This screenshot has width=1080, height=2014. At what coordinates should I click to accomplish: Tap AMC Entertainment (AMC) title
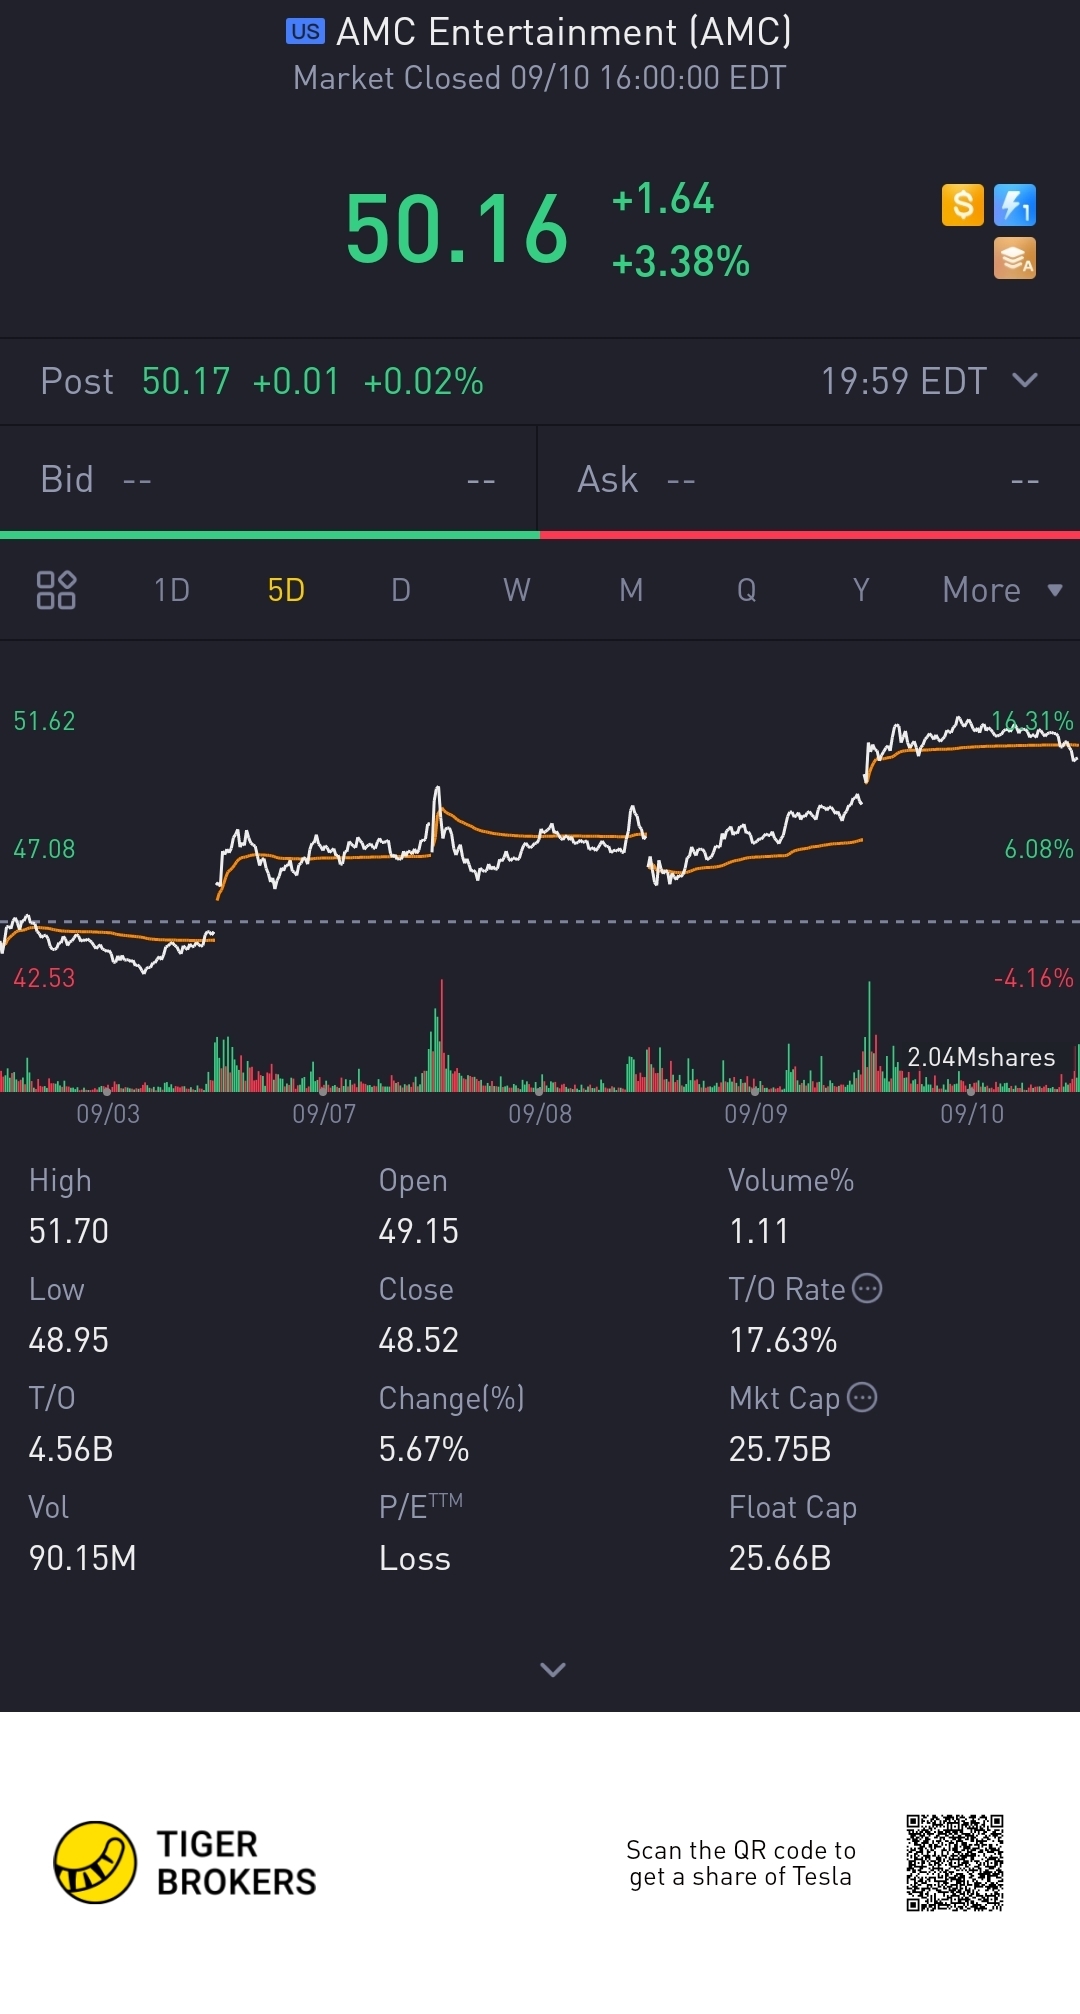click(564, 32)
